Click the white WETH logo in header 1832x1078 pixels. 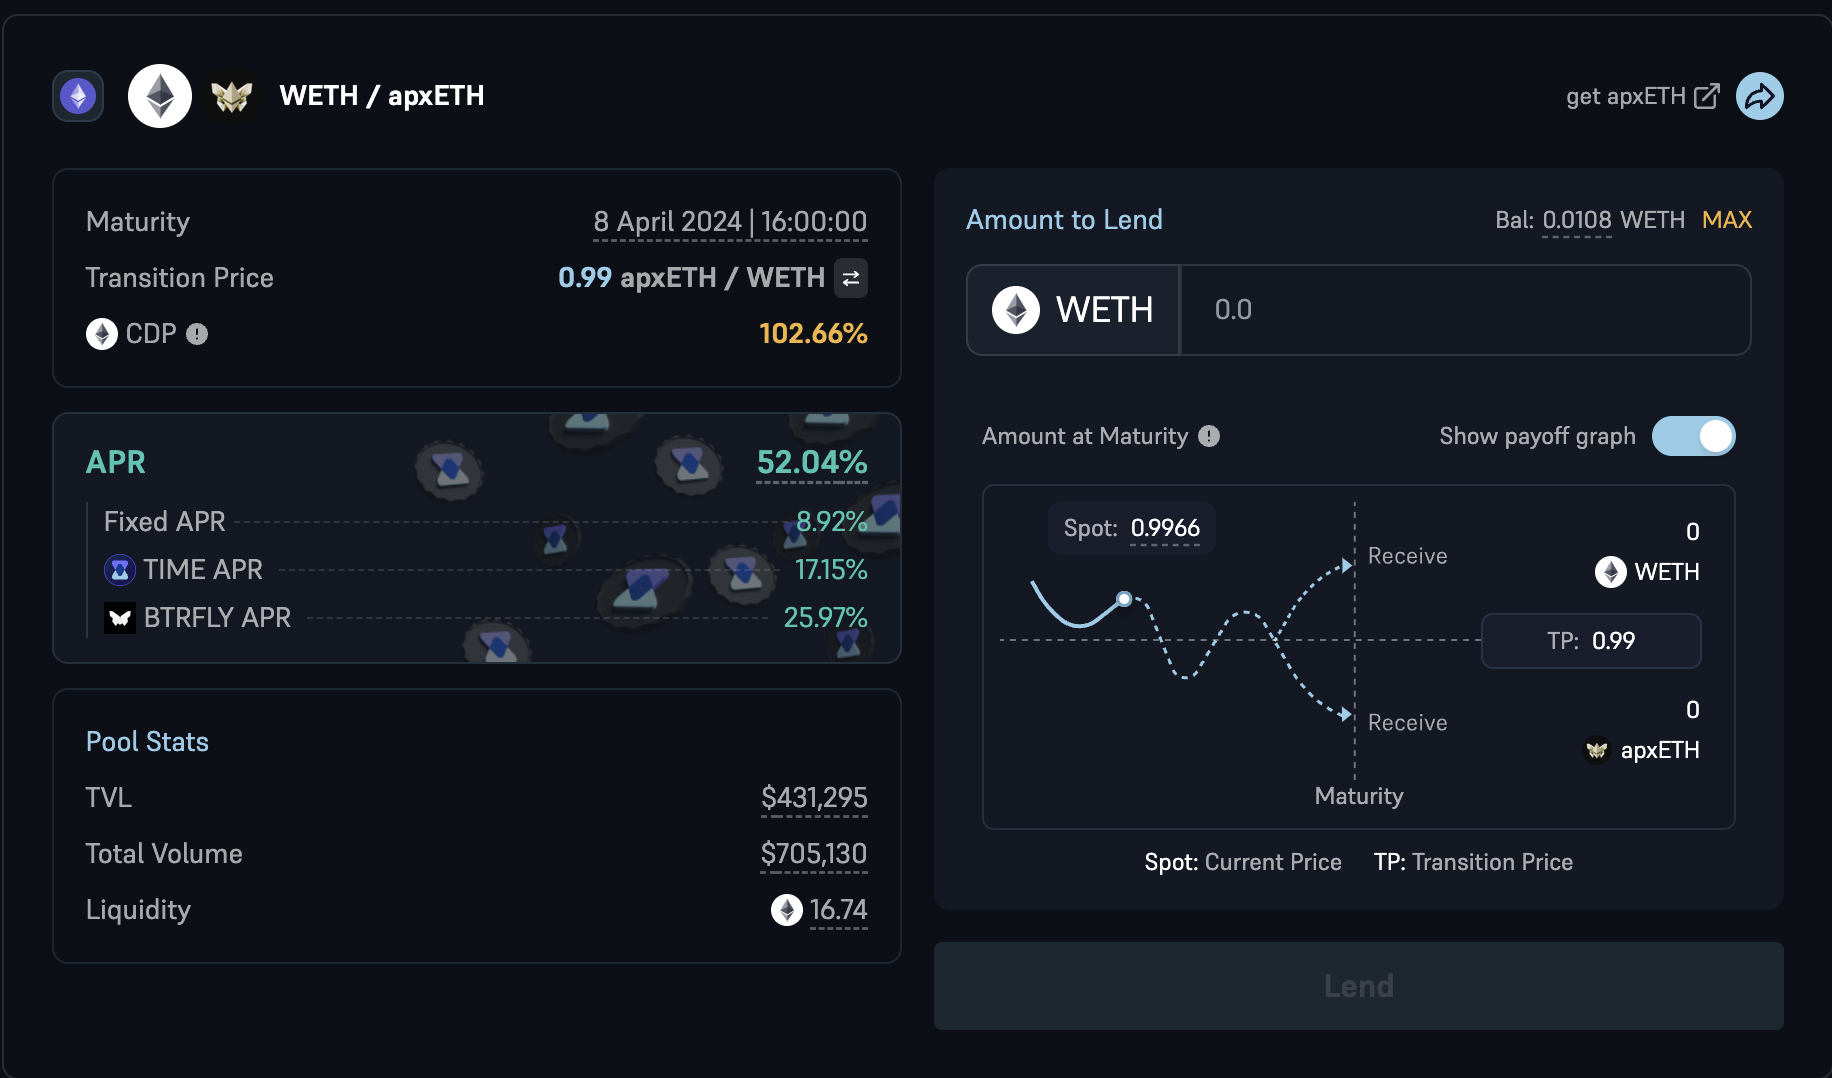point(160,96)
